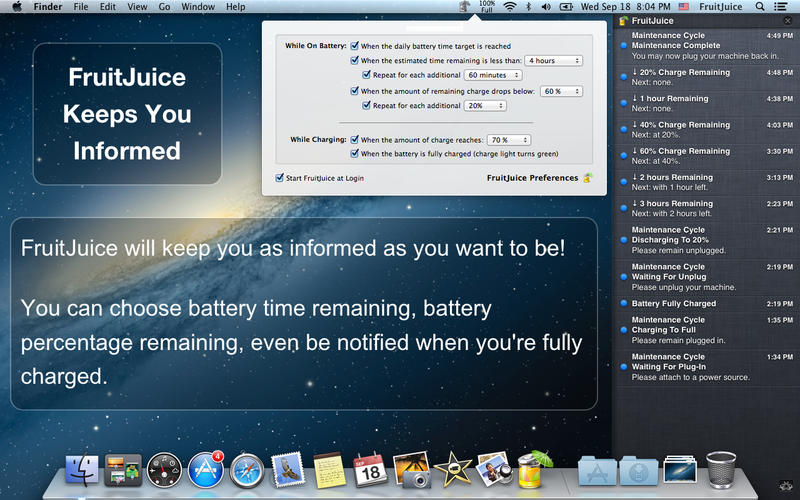
Task: Open the Finder menu
Action: pyautogui.click(x=48, y=7)
